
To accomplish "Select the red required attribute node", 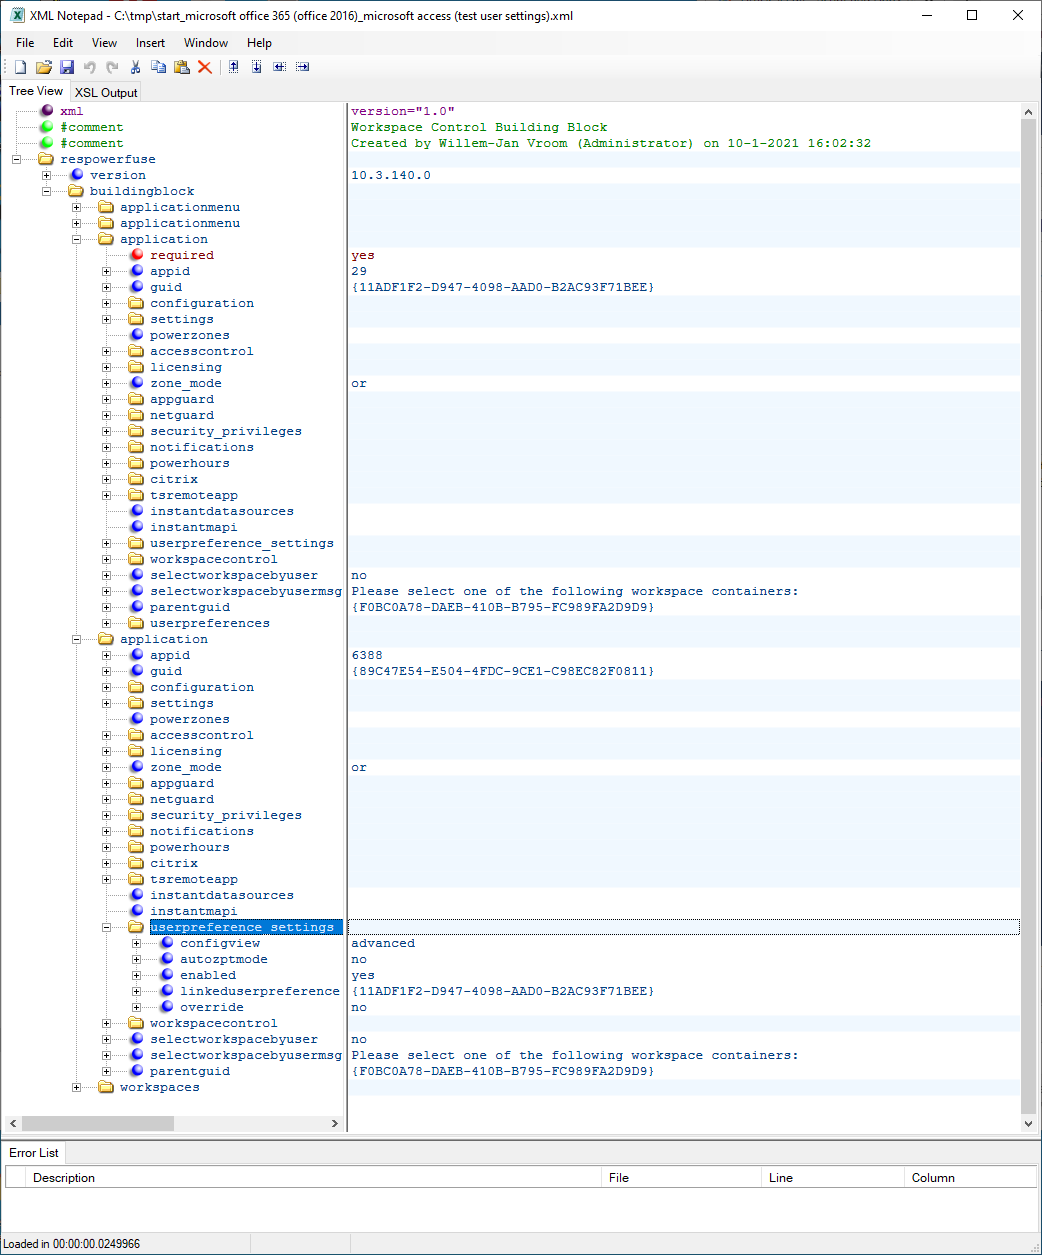I will [181, 256].
